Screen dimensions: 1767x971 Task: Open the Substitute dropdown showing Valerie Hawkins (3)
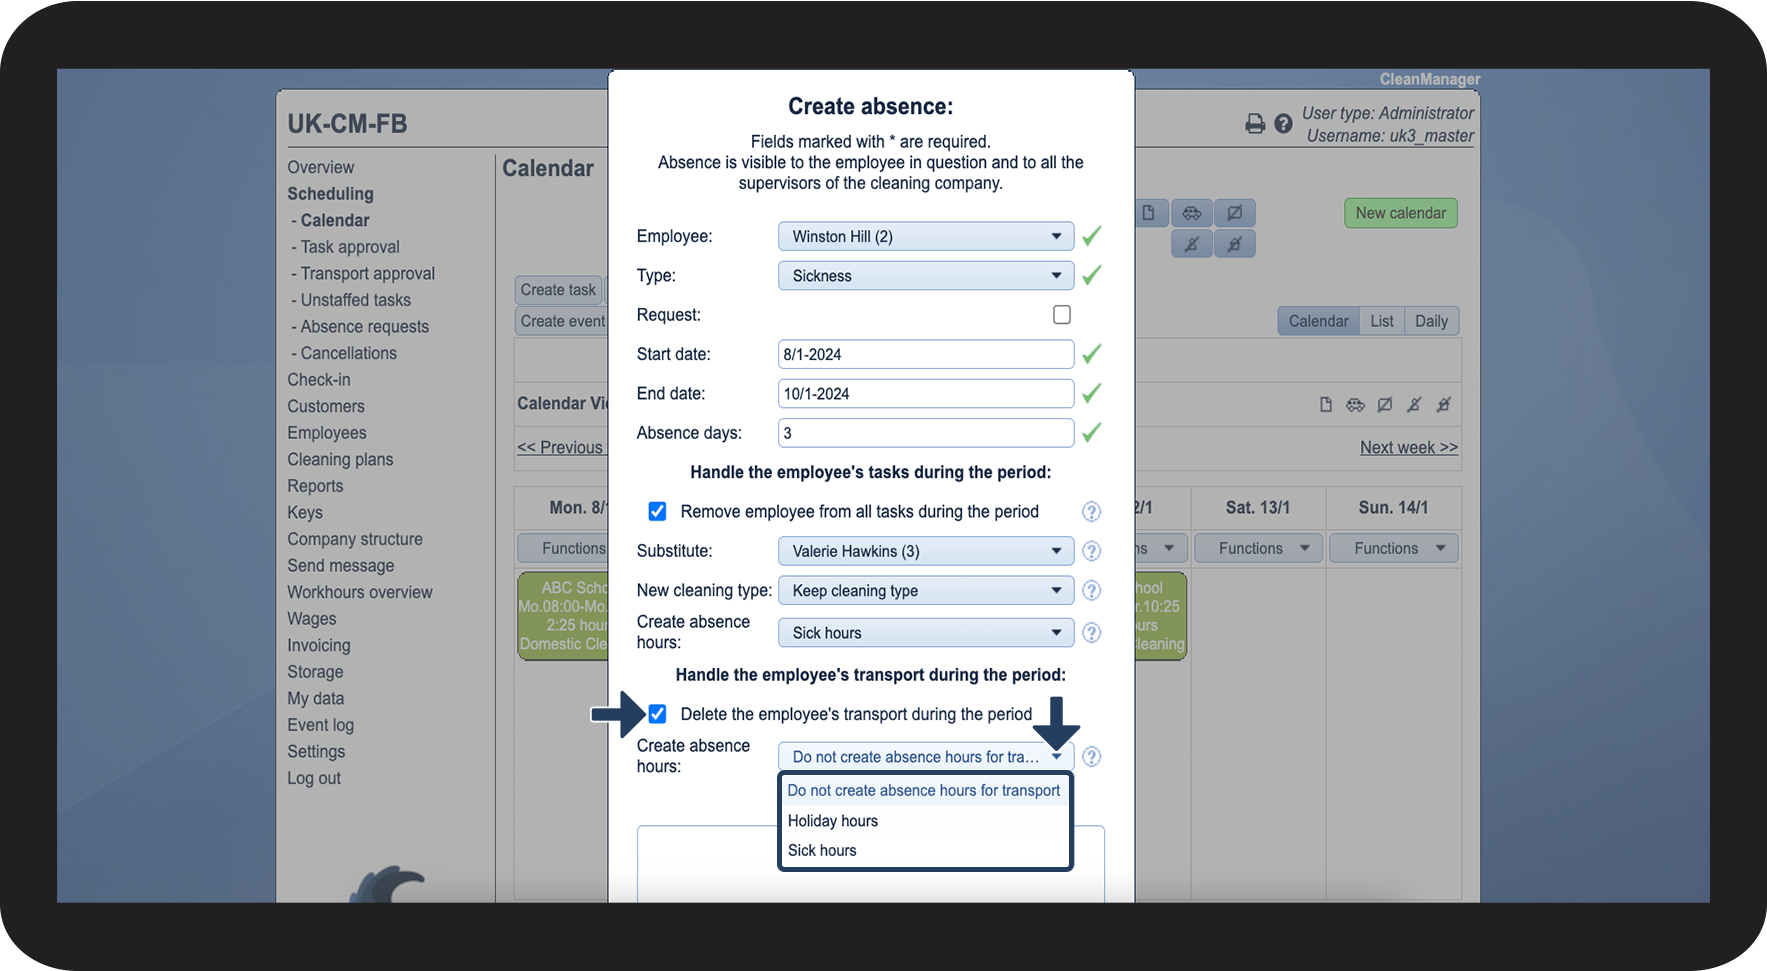pyautogui.click(x=926, y=551)
